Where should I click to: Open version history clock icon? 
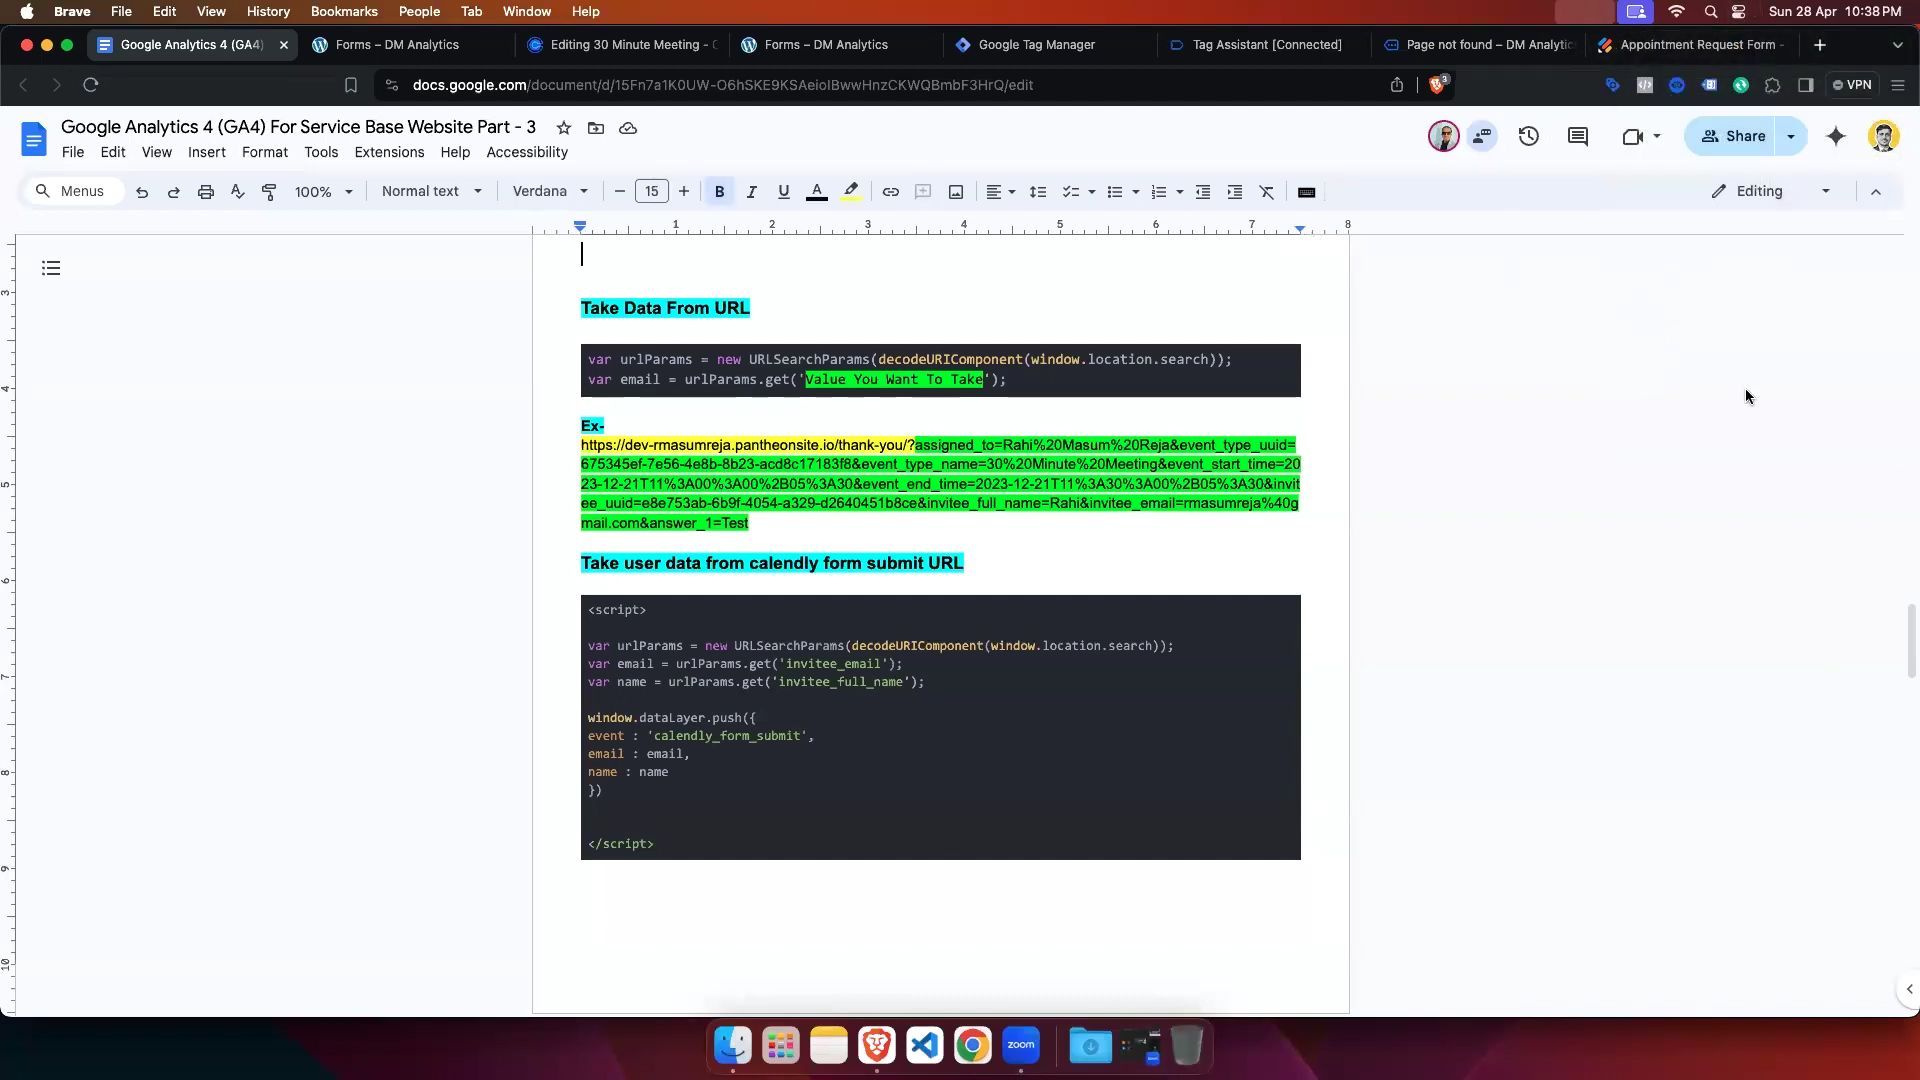click(1528, 137)
